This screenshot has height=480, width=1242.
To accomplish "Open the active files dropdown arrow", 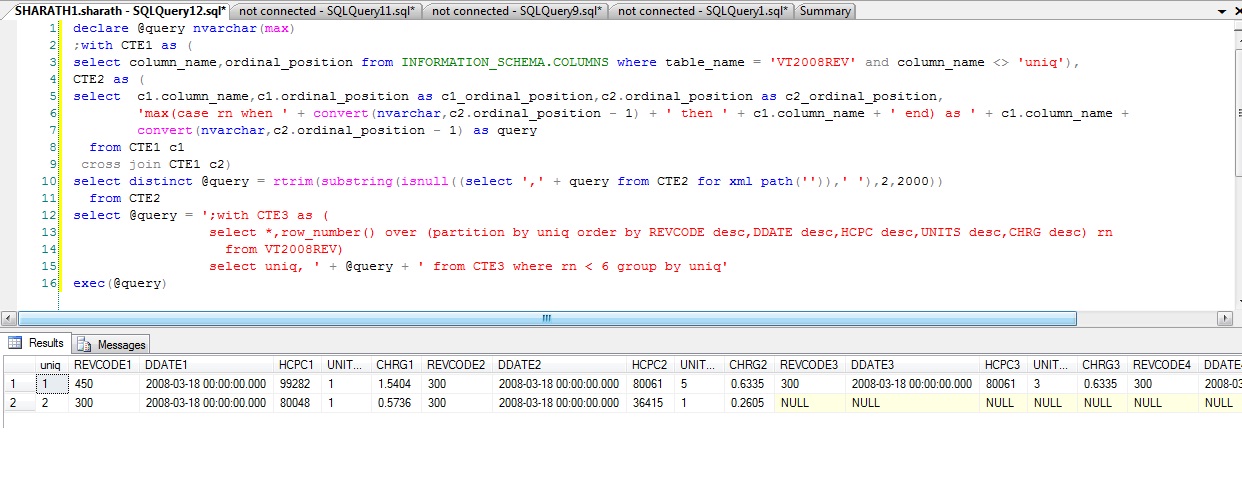I will pyautogui.click(x=1222, y=11).
